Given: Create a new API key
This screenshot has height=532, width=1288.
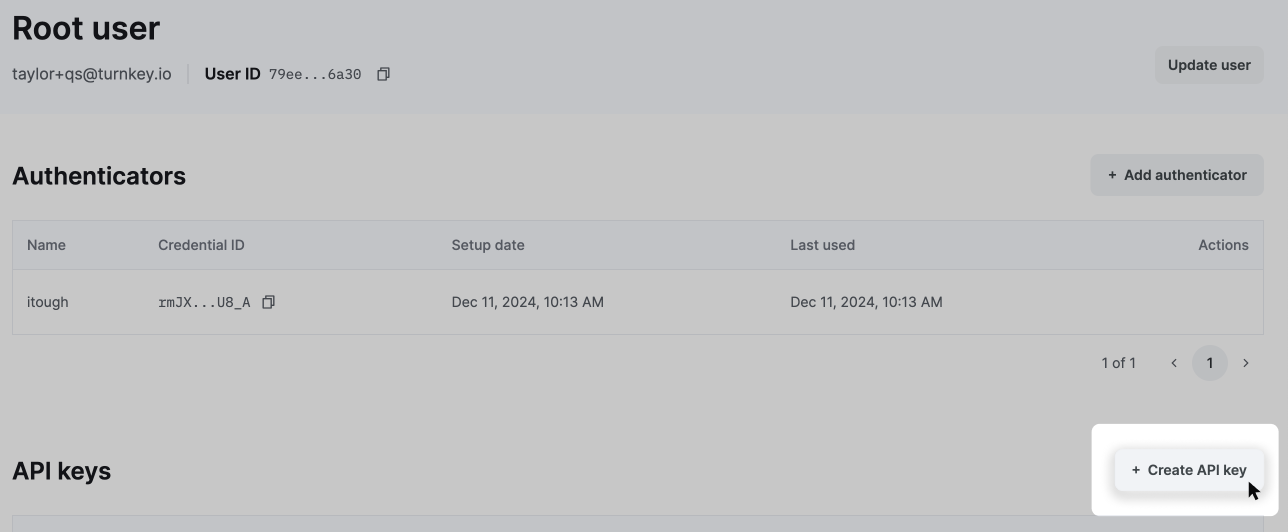Looking at the screenshot, I should pyautogui.click(x=1189, y=470).
